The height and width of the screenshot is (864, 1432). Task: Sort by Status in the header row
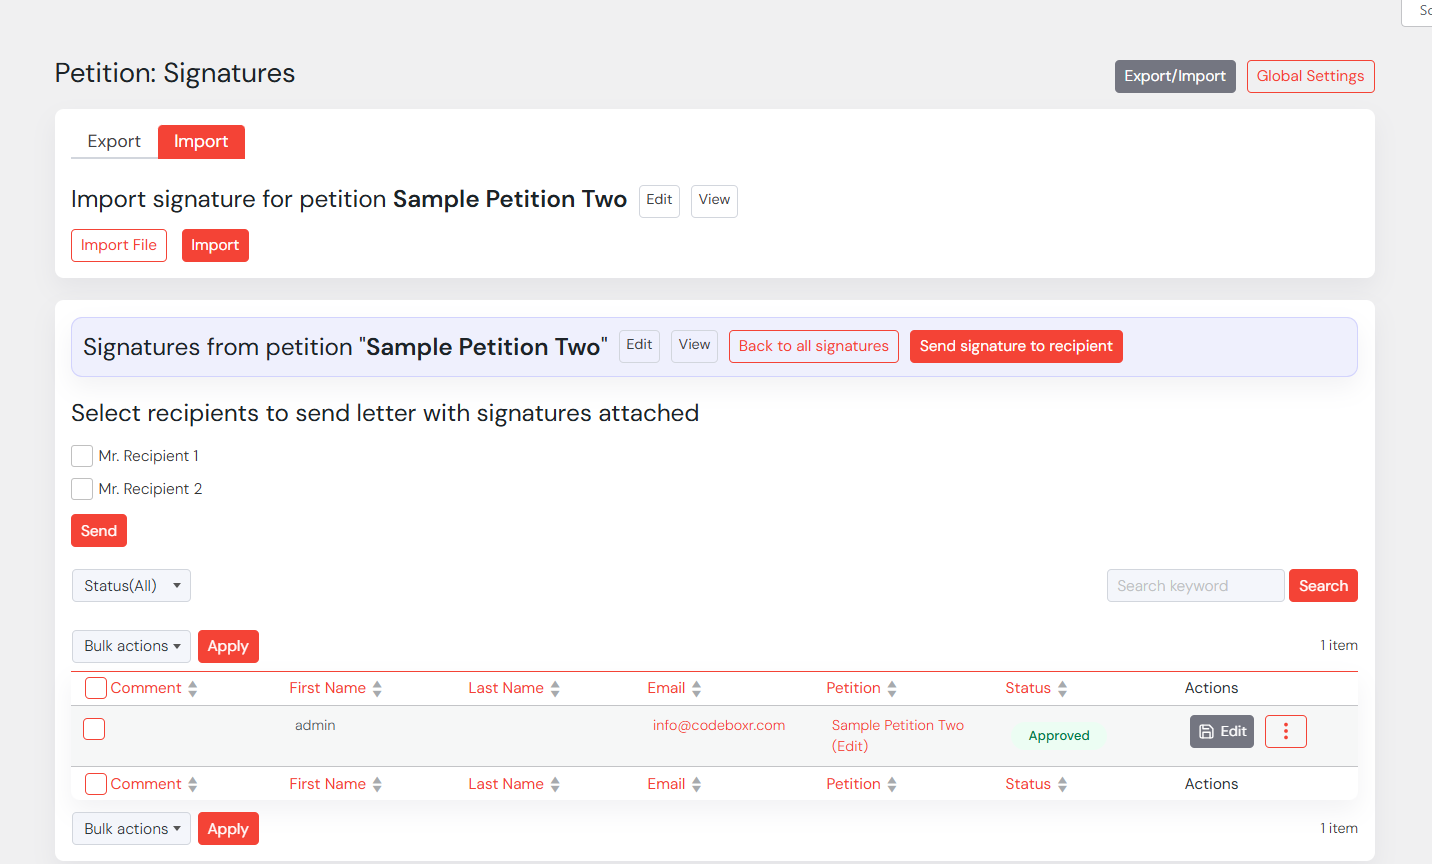pos(1028,688)
